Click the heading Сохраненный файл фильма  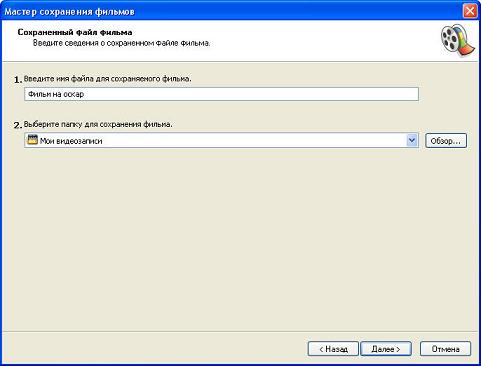(75, 32)
